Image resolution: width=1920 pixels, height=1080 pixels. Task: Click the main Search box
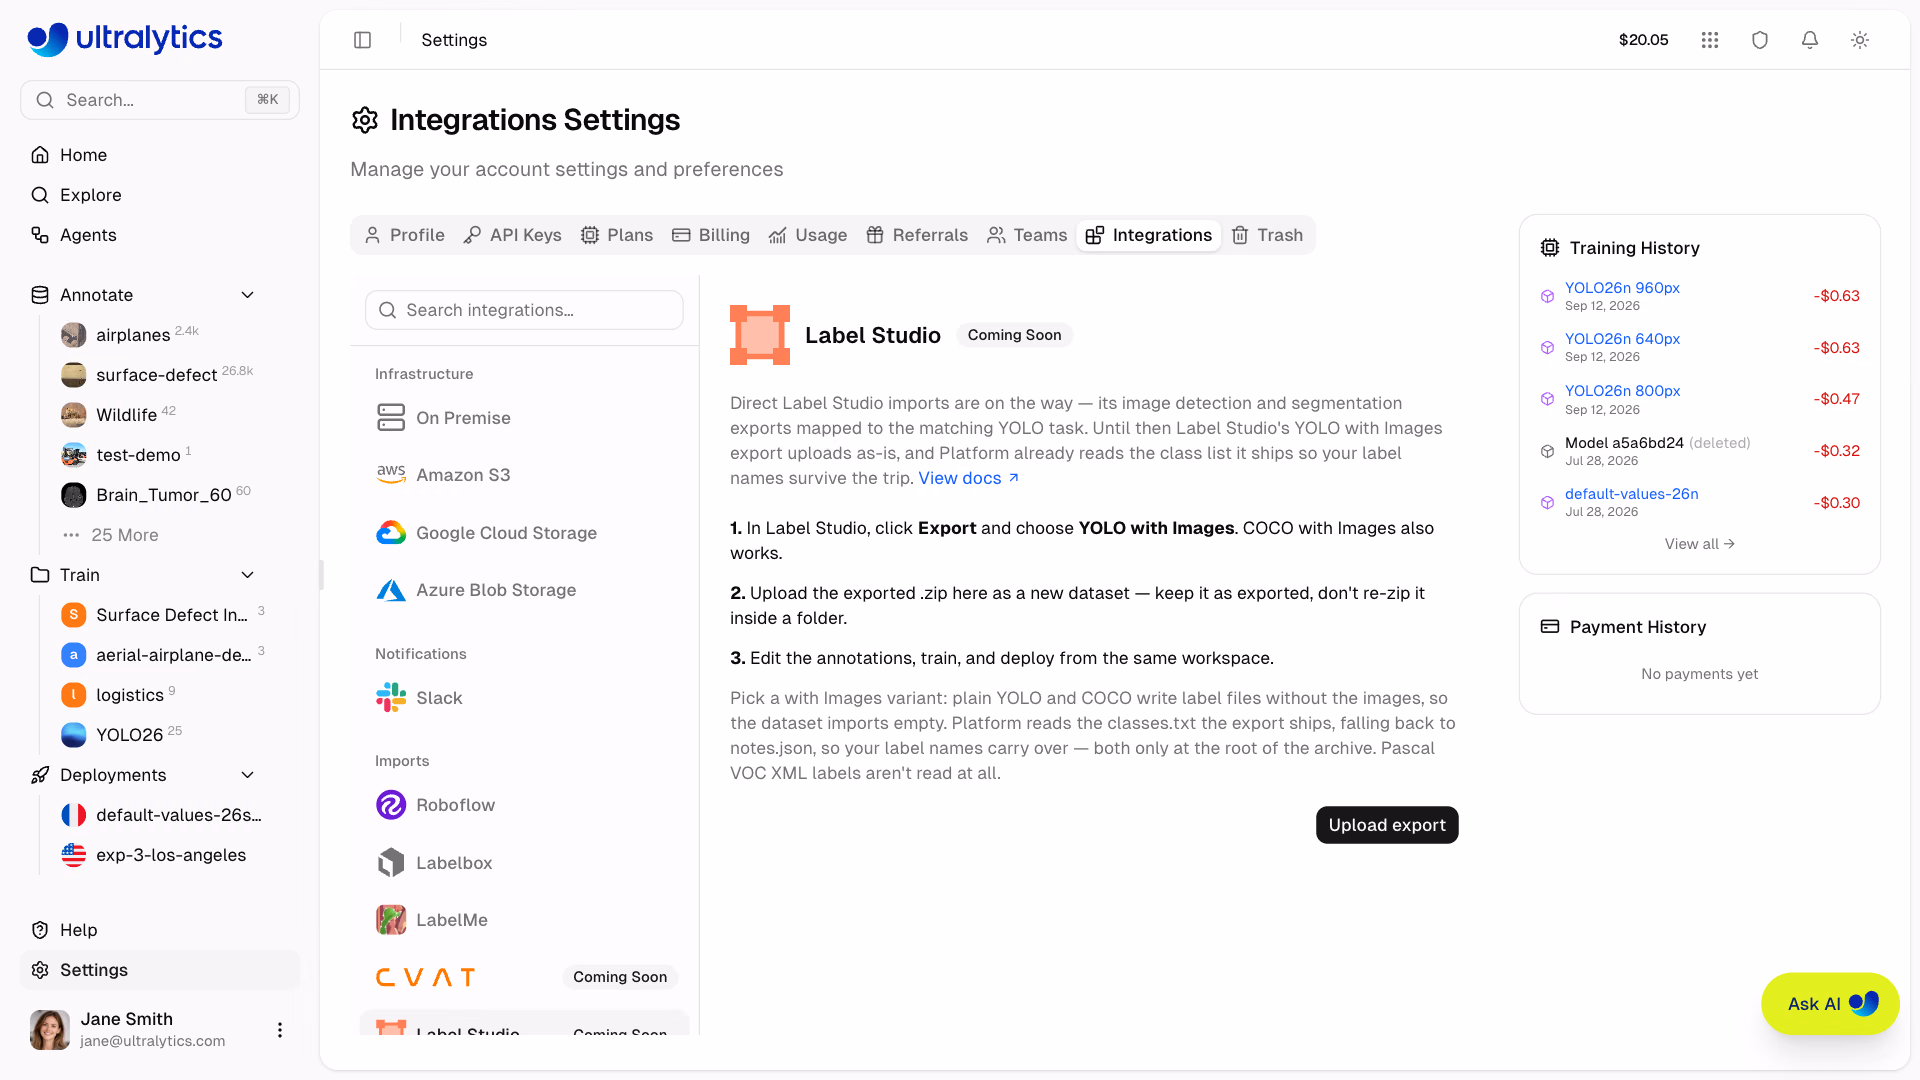point(160,100)
